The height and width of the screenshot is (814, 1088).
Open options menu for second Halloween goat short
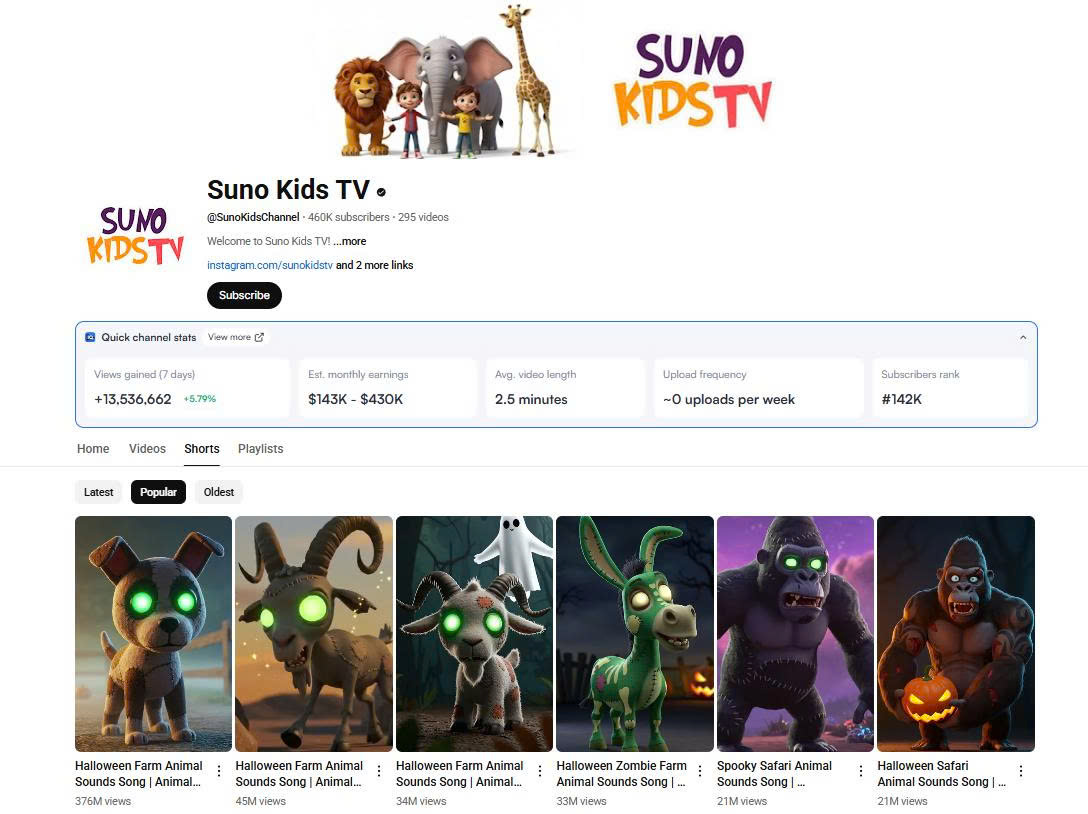(x=379, y=771)
